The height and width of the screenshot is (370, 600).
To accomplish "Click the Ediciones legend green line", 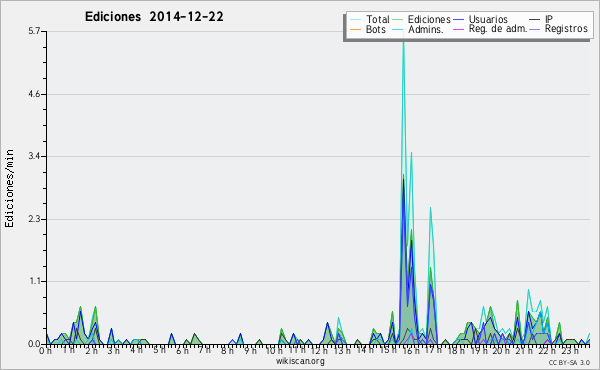I will pyautogui.click(x=398, y=20).
